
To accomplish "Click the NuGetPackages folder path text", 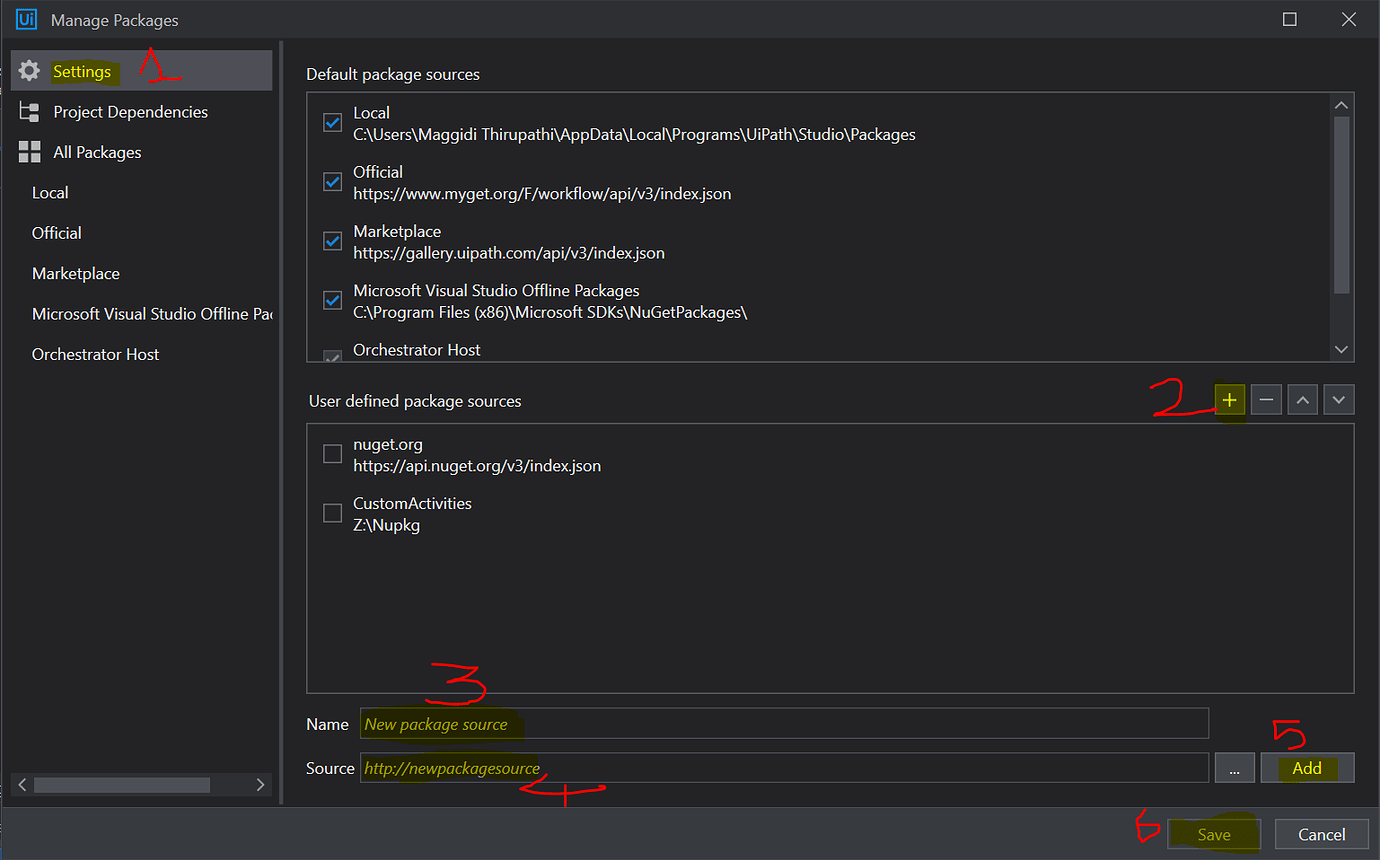I will (550, 312).
